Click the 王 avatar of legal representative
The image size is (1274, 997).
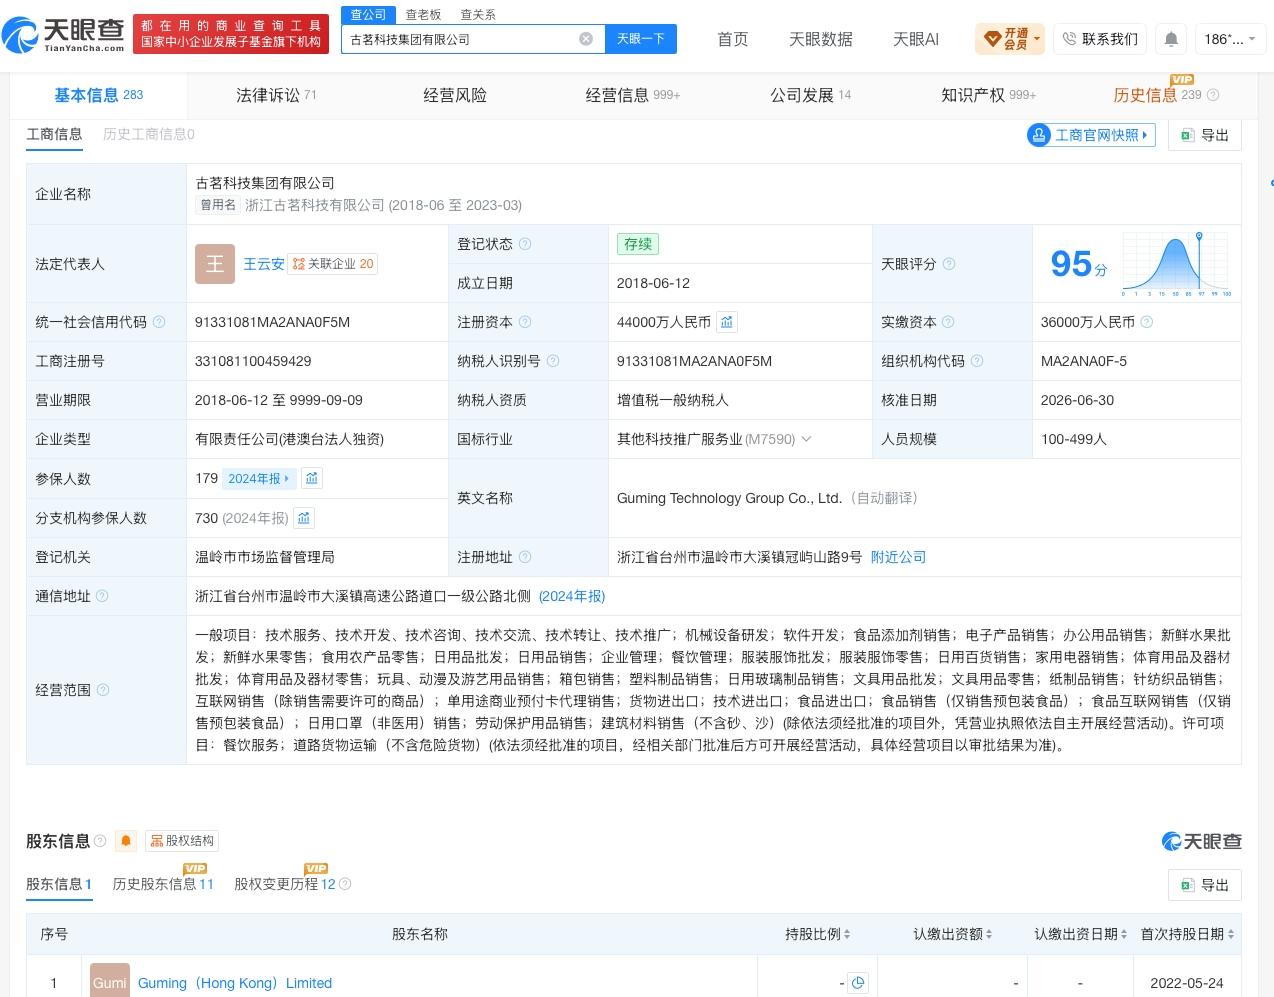tap(215, 264)
